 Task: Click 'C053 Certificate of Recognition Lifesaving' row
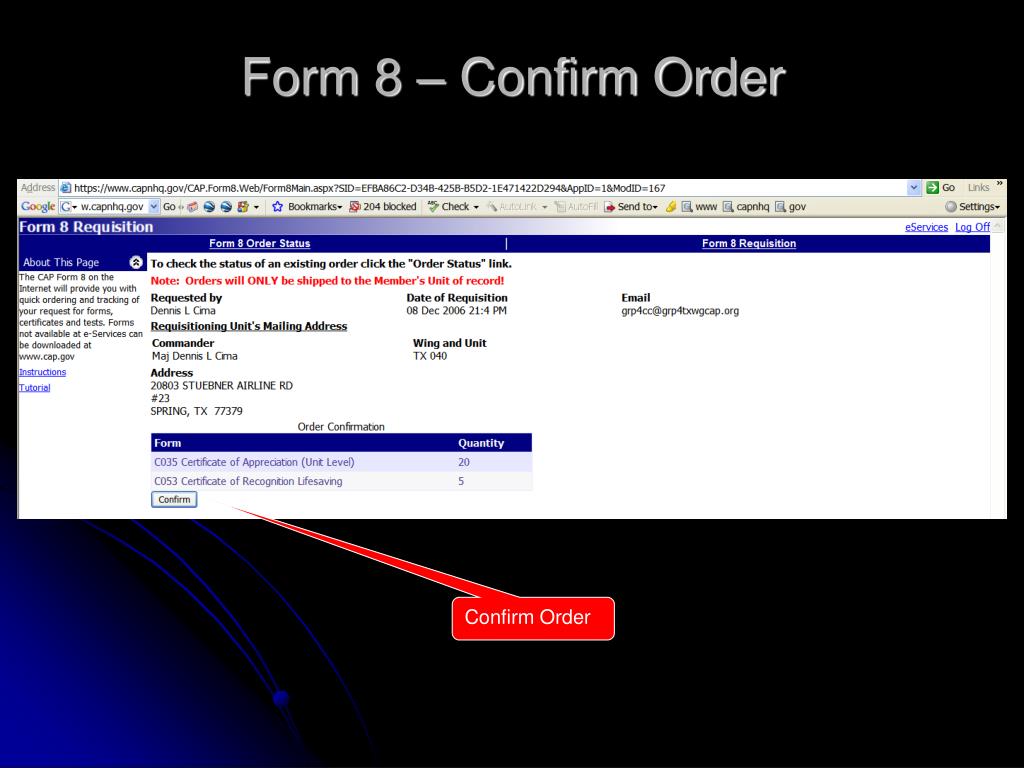click(342, 481)
